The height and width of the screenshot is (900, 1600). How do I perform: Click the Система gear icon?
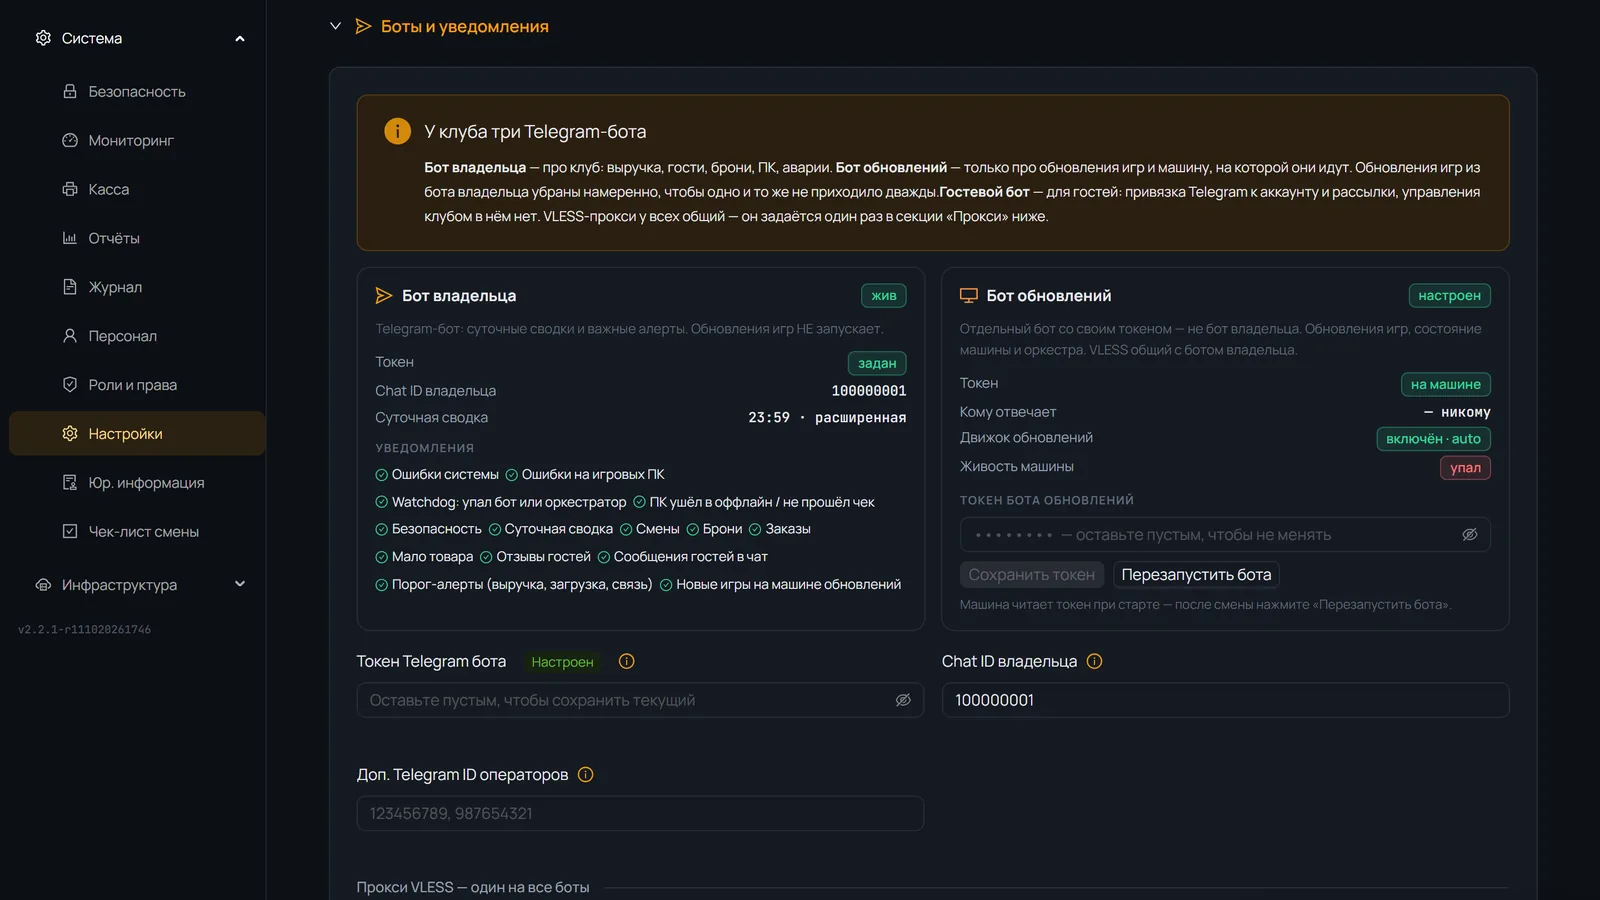(x=43, y=38)
